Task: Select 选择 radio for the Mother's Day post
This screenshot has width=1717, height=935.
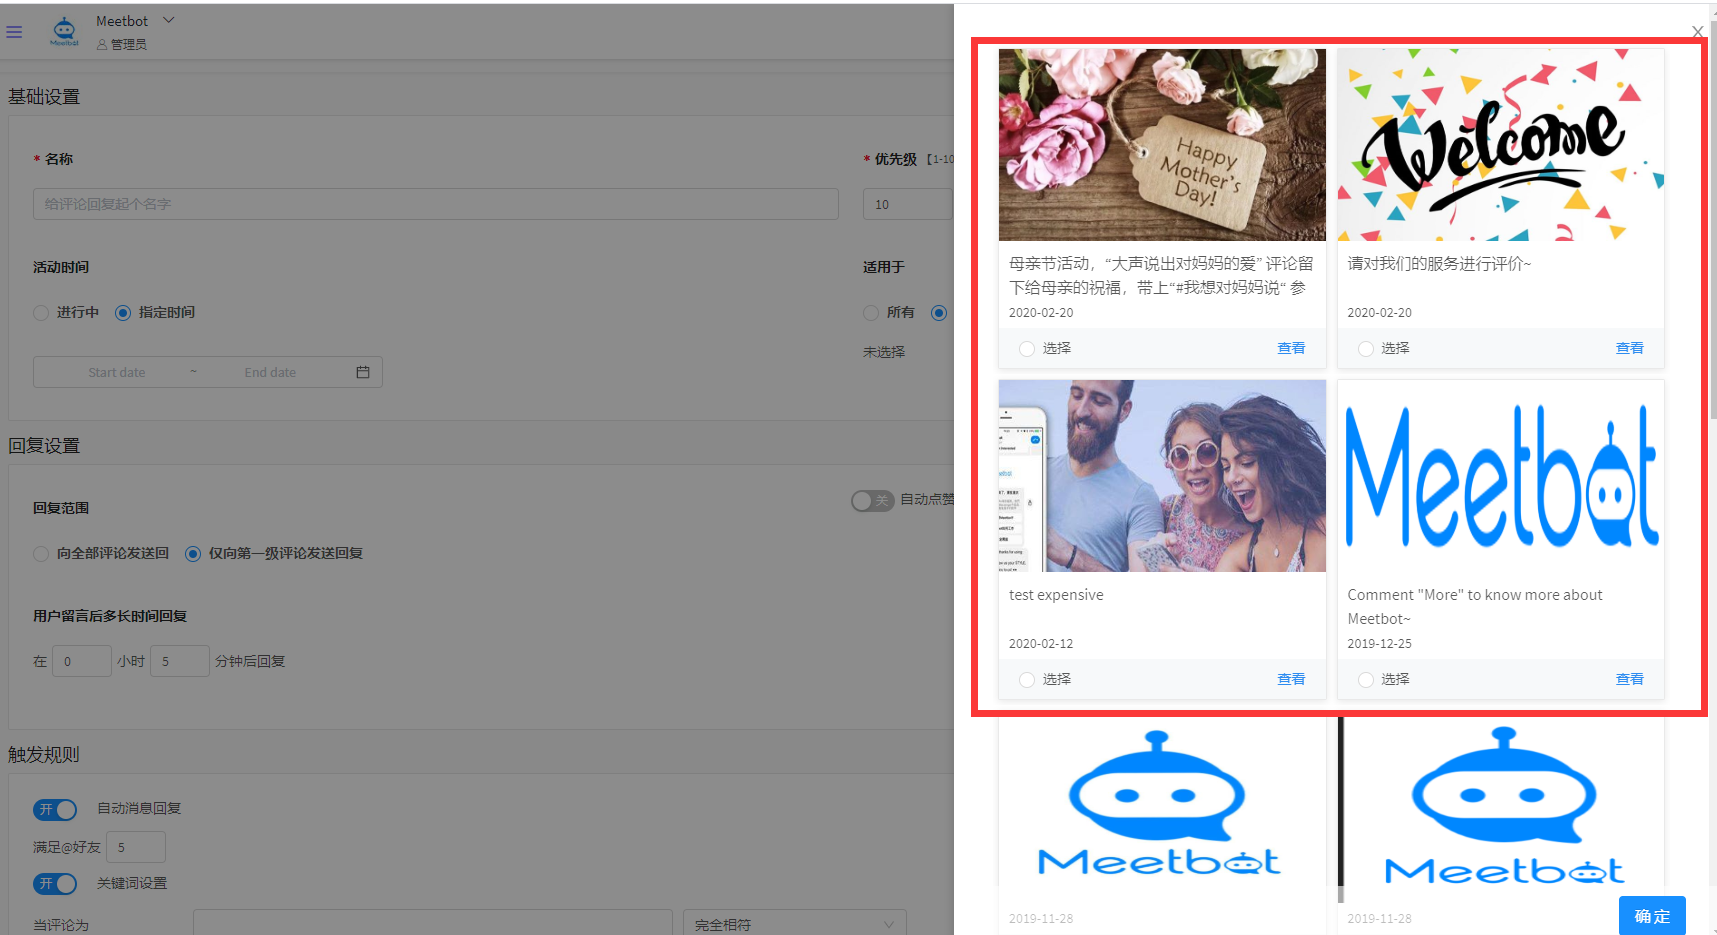Action: (x=1027, y=349)
